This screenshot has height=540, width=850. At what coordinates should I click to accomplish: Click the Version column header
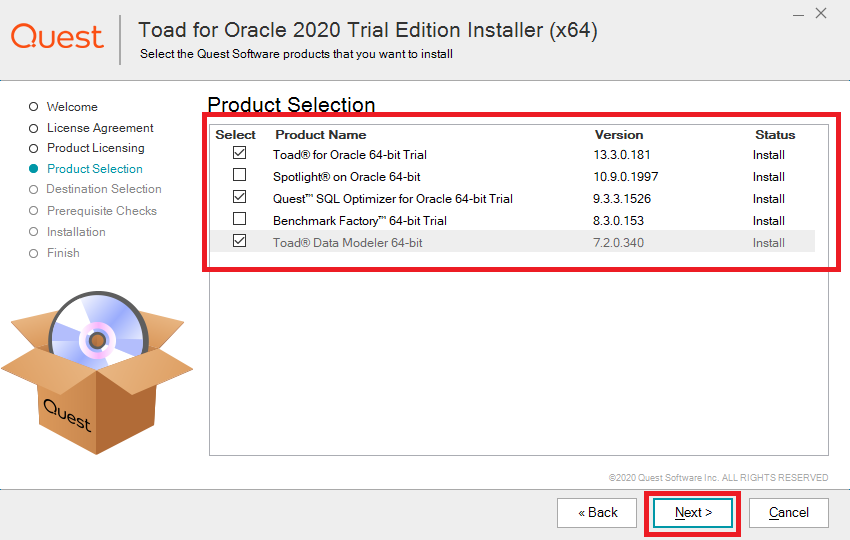[x=619, y=134]
